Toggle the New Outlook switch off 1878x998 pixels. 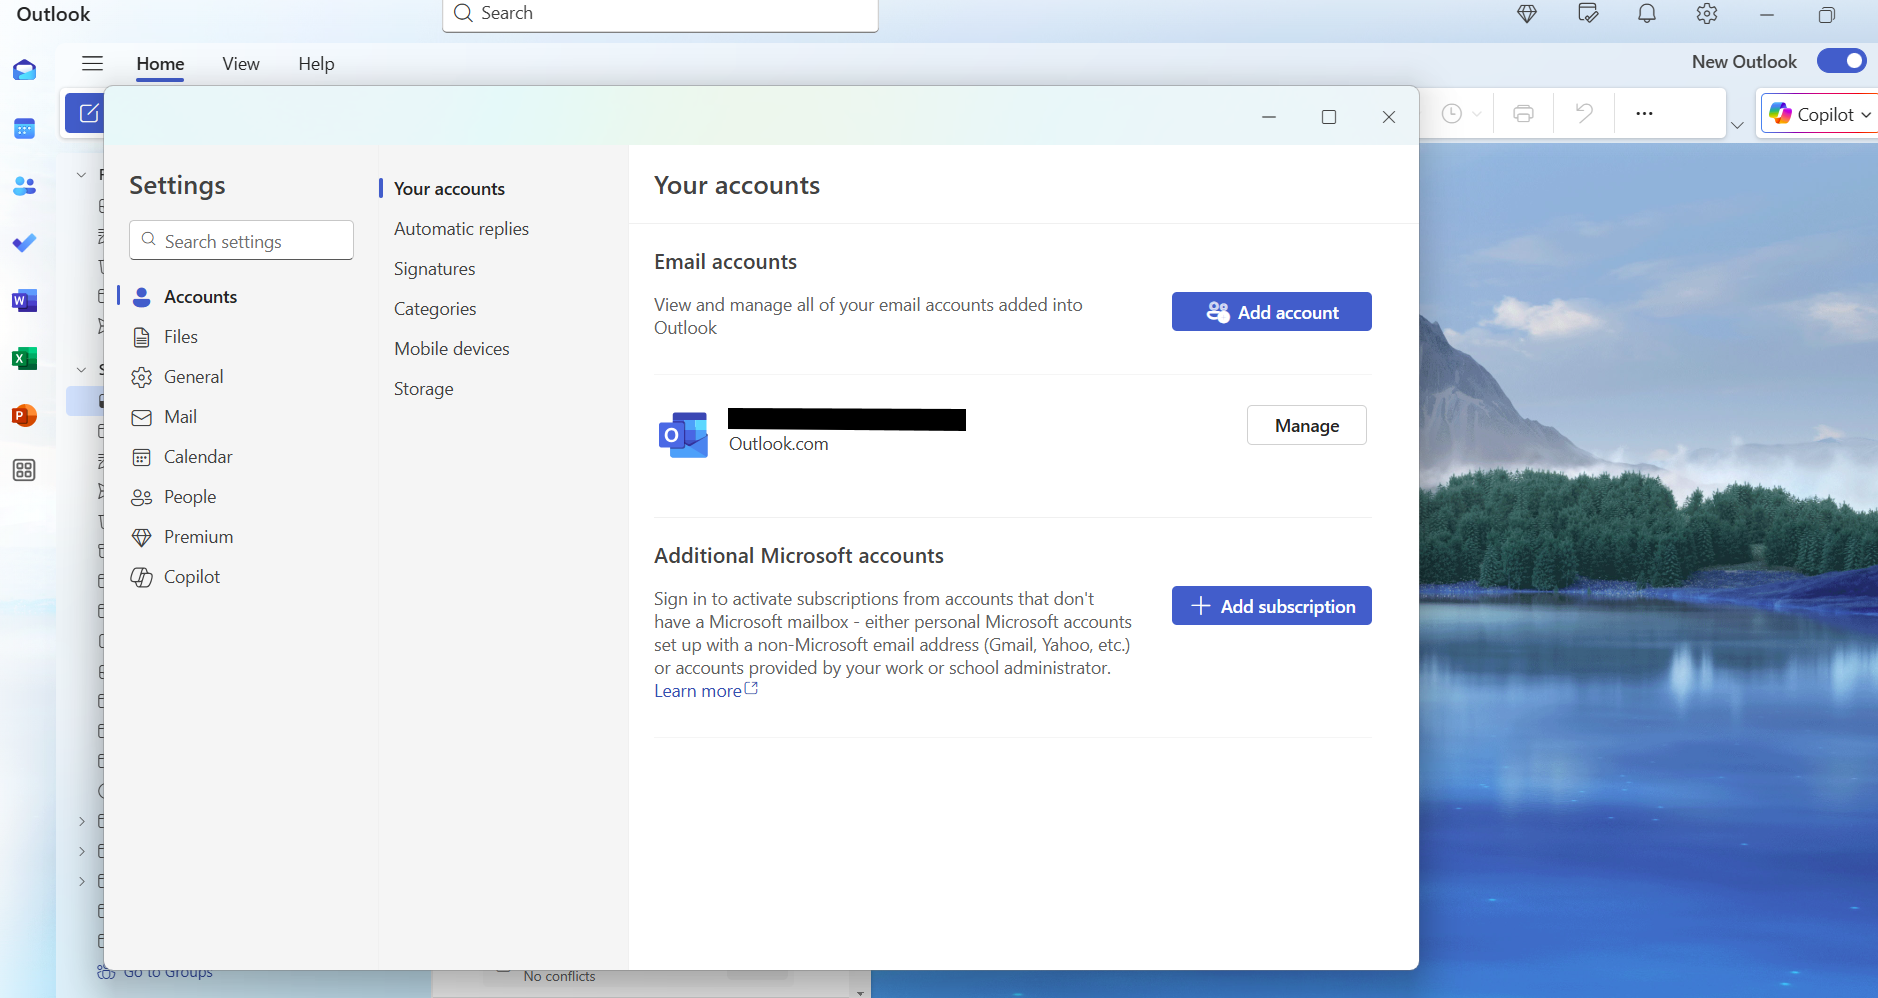click(1841, 61)
